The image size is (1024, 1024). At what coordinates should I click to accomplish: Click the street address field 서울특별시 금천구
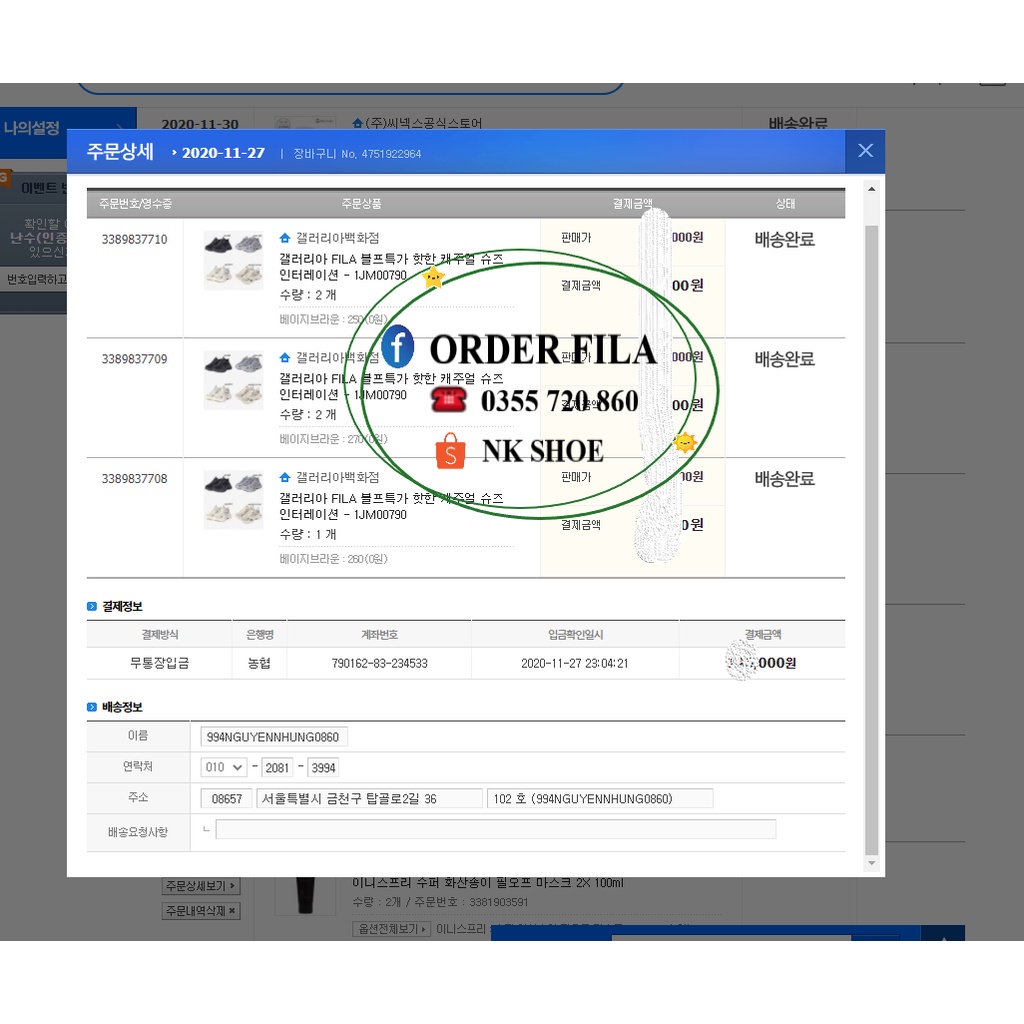coord(368,798)
